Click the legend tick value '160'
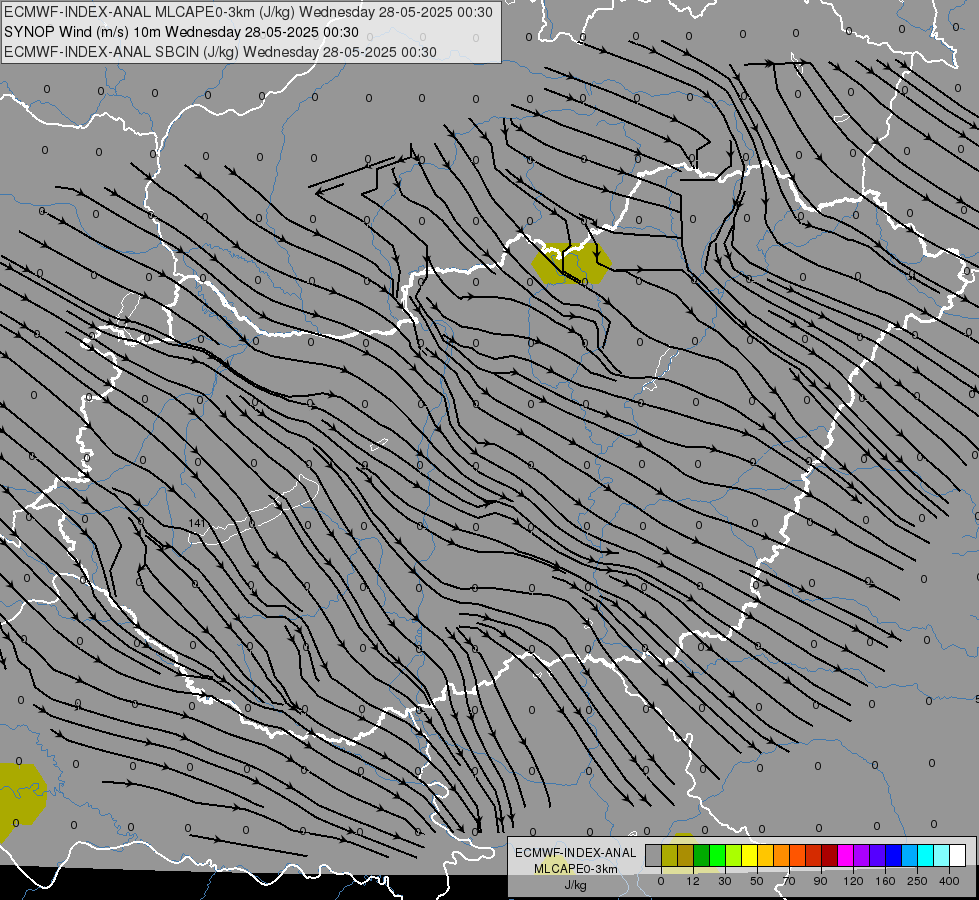 point(885,881)
